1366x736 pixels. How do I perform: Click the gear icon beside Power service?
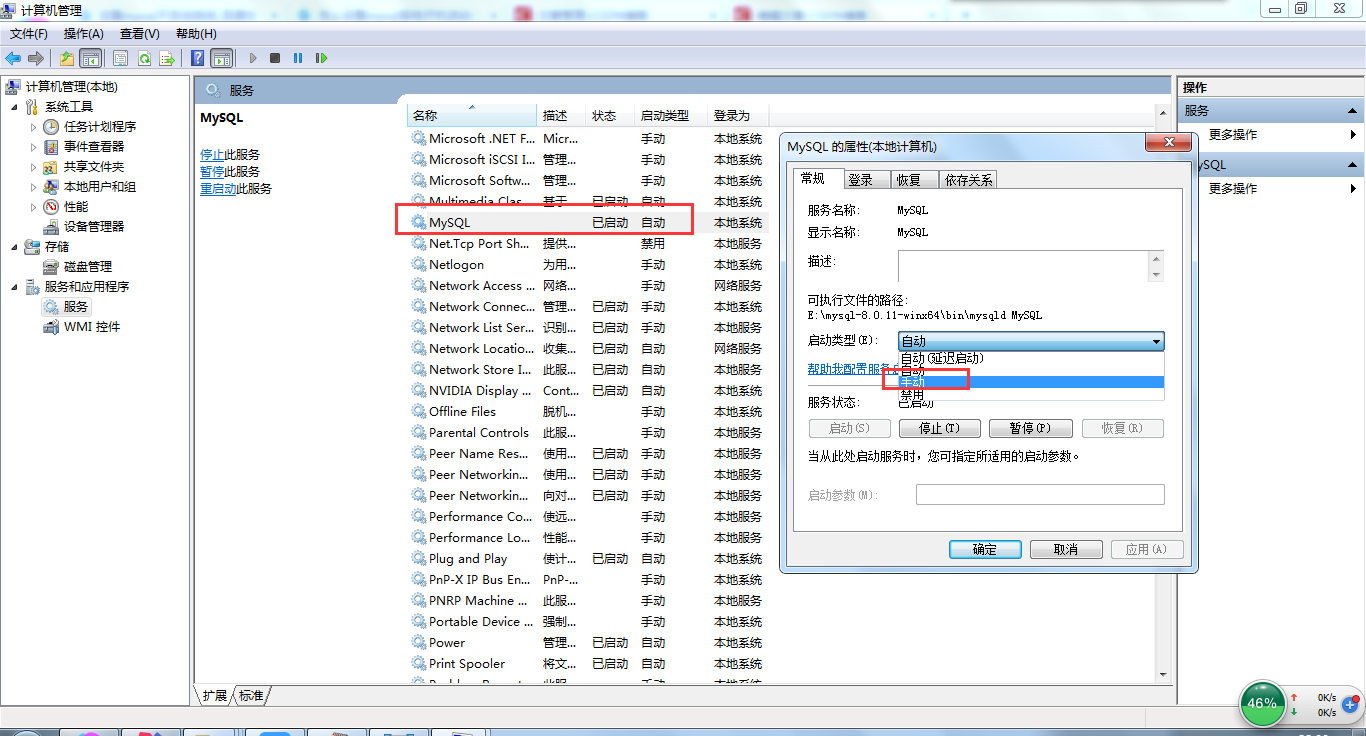point(419,643)
